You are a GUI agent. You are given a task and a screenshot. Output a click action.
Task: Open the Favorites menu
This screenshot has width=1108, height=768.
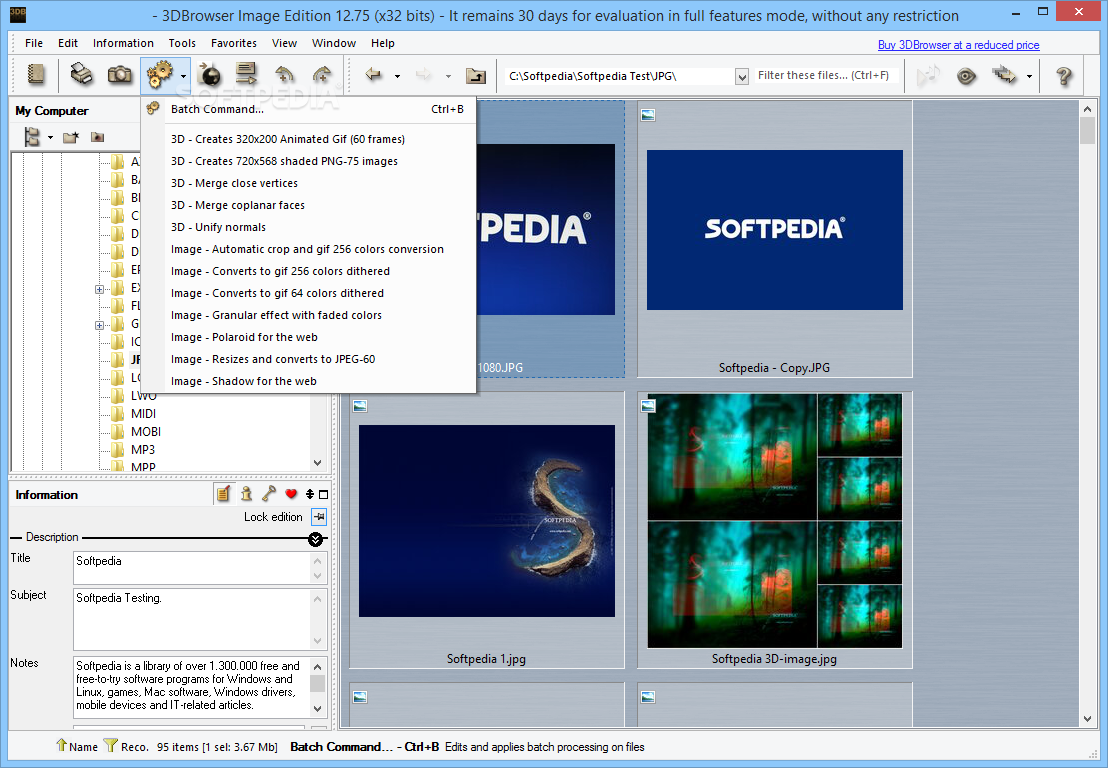(234, 43)
